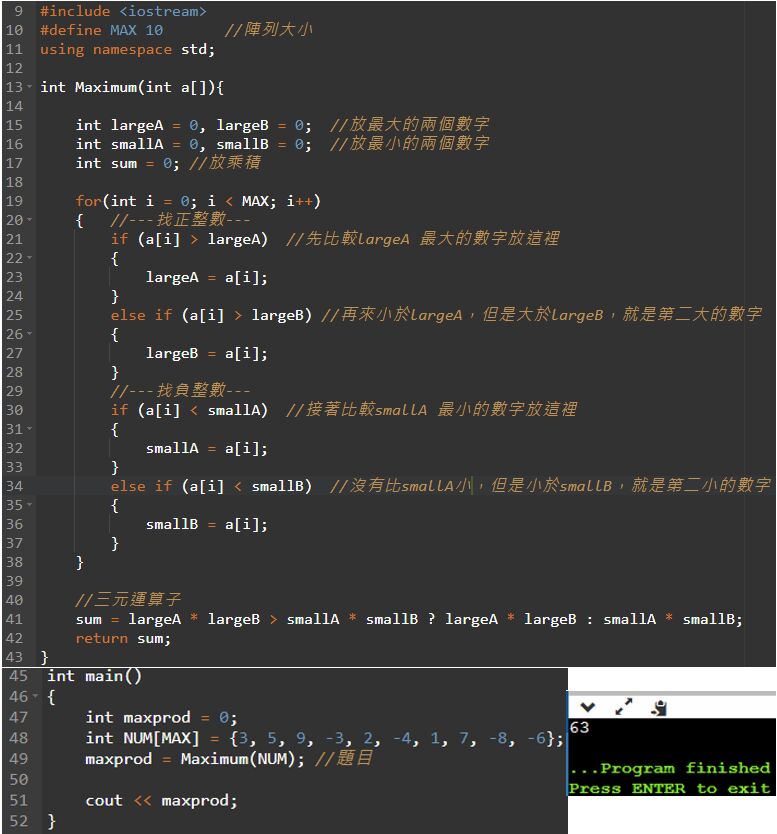Fold the main function at line 46
777x834 pixels.
coord(37,697)
